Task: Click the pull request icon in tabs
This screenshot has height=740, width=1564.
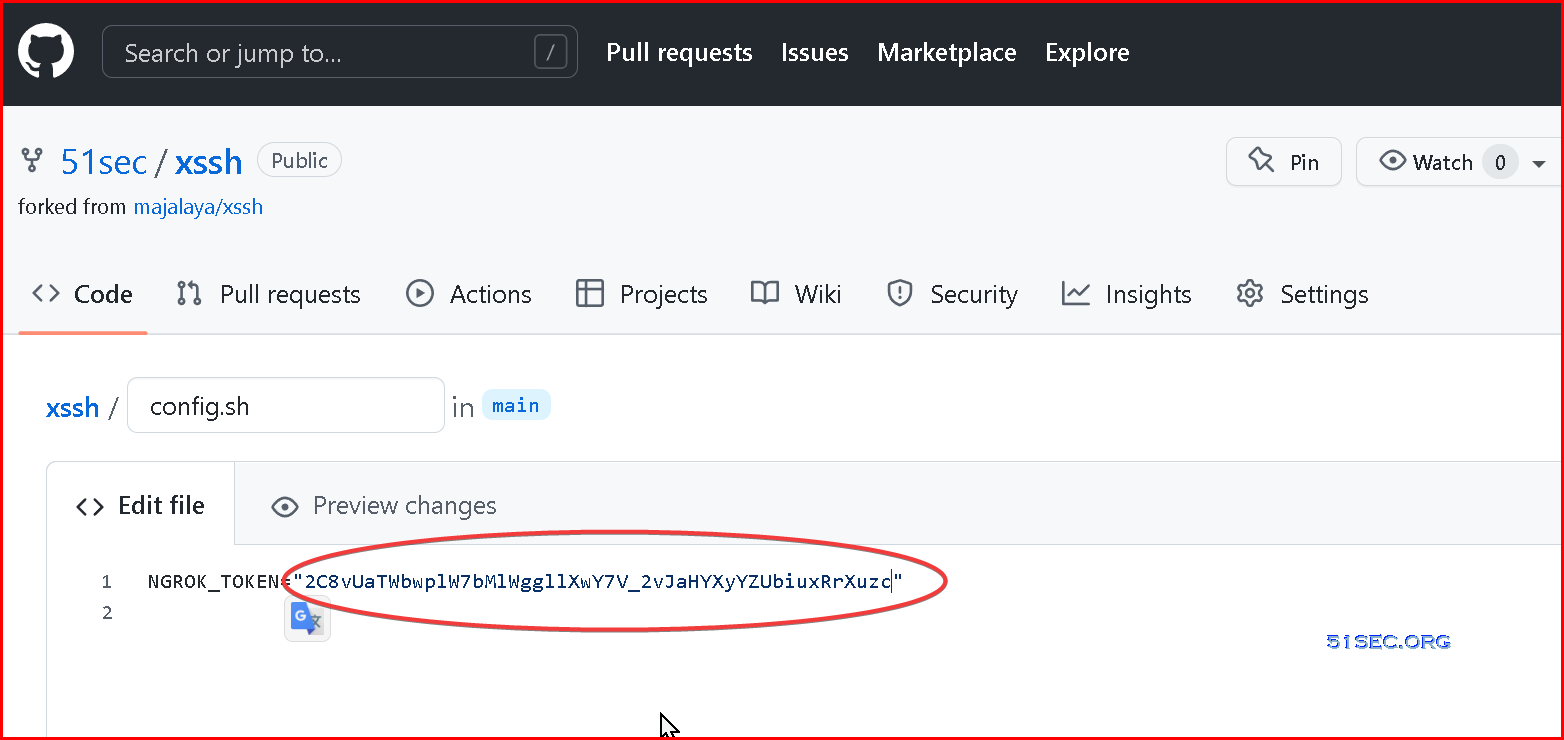Action: click(x=189, y=293)
